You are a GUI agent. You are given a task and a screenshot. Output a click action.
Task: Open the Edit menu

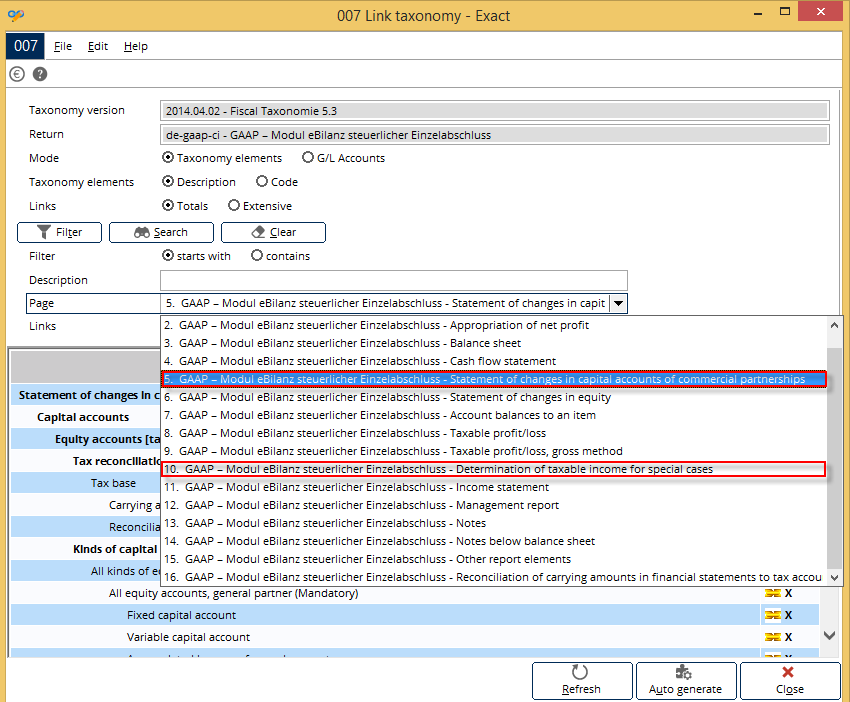click(98, 46)
